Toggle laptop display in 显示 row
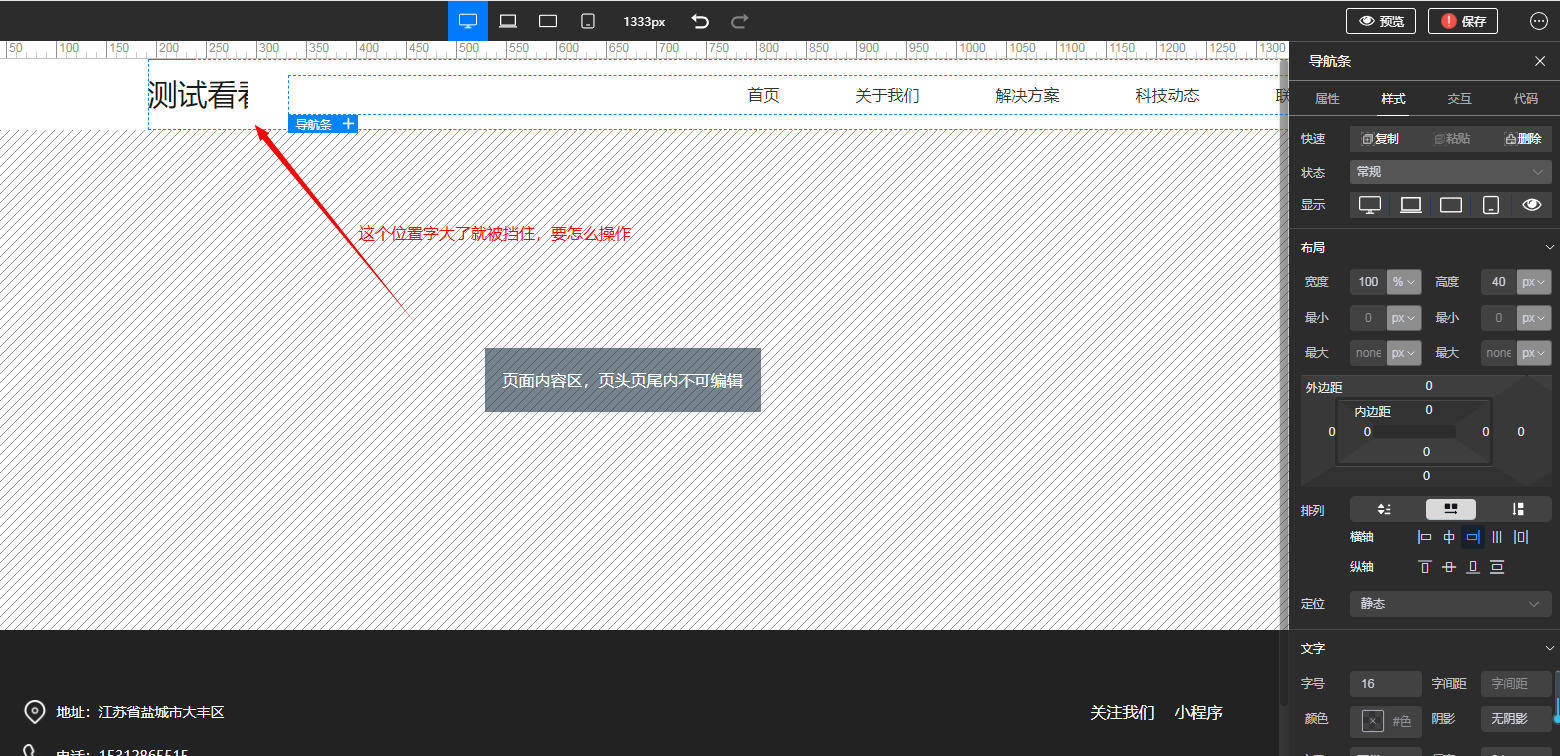 click(x=1411, y=205)
